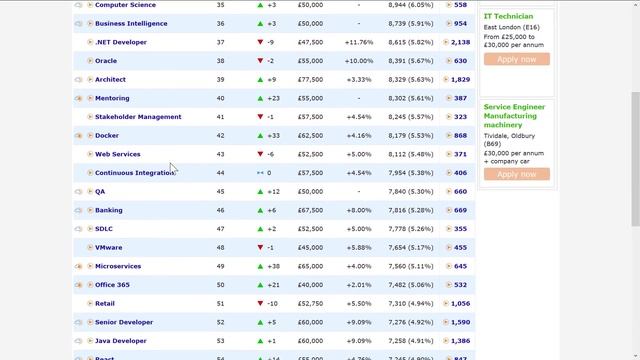Apply now for the IT Technician job
This screenshot has height=360, width=640.
pos(517,59)
